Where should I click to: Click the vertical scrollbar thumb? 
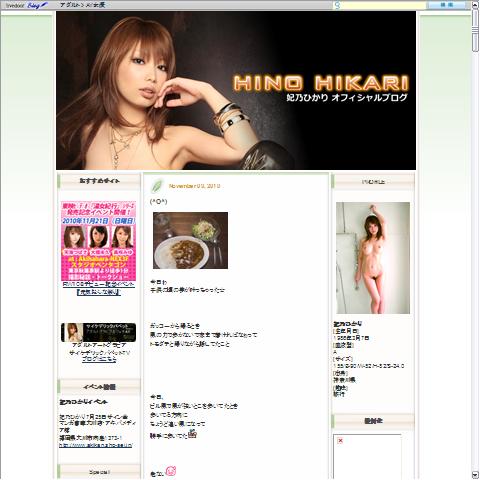coord(476,30)
